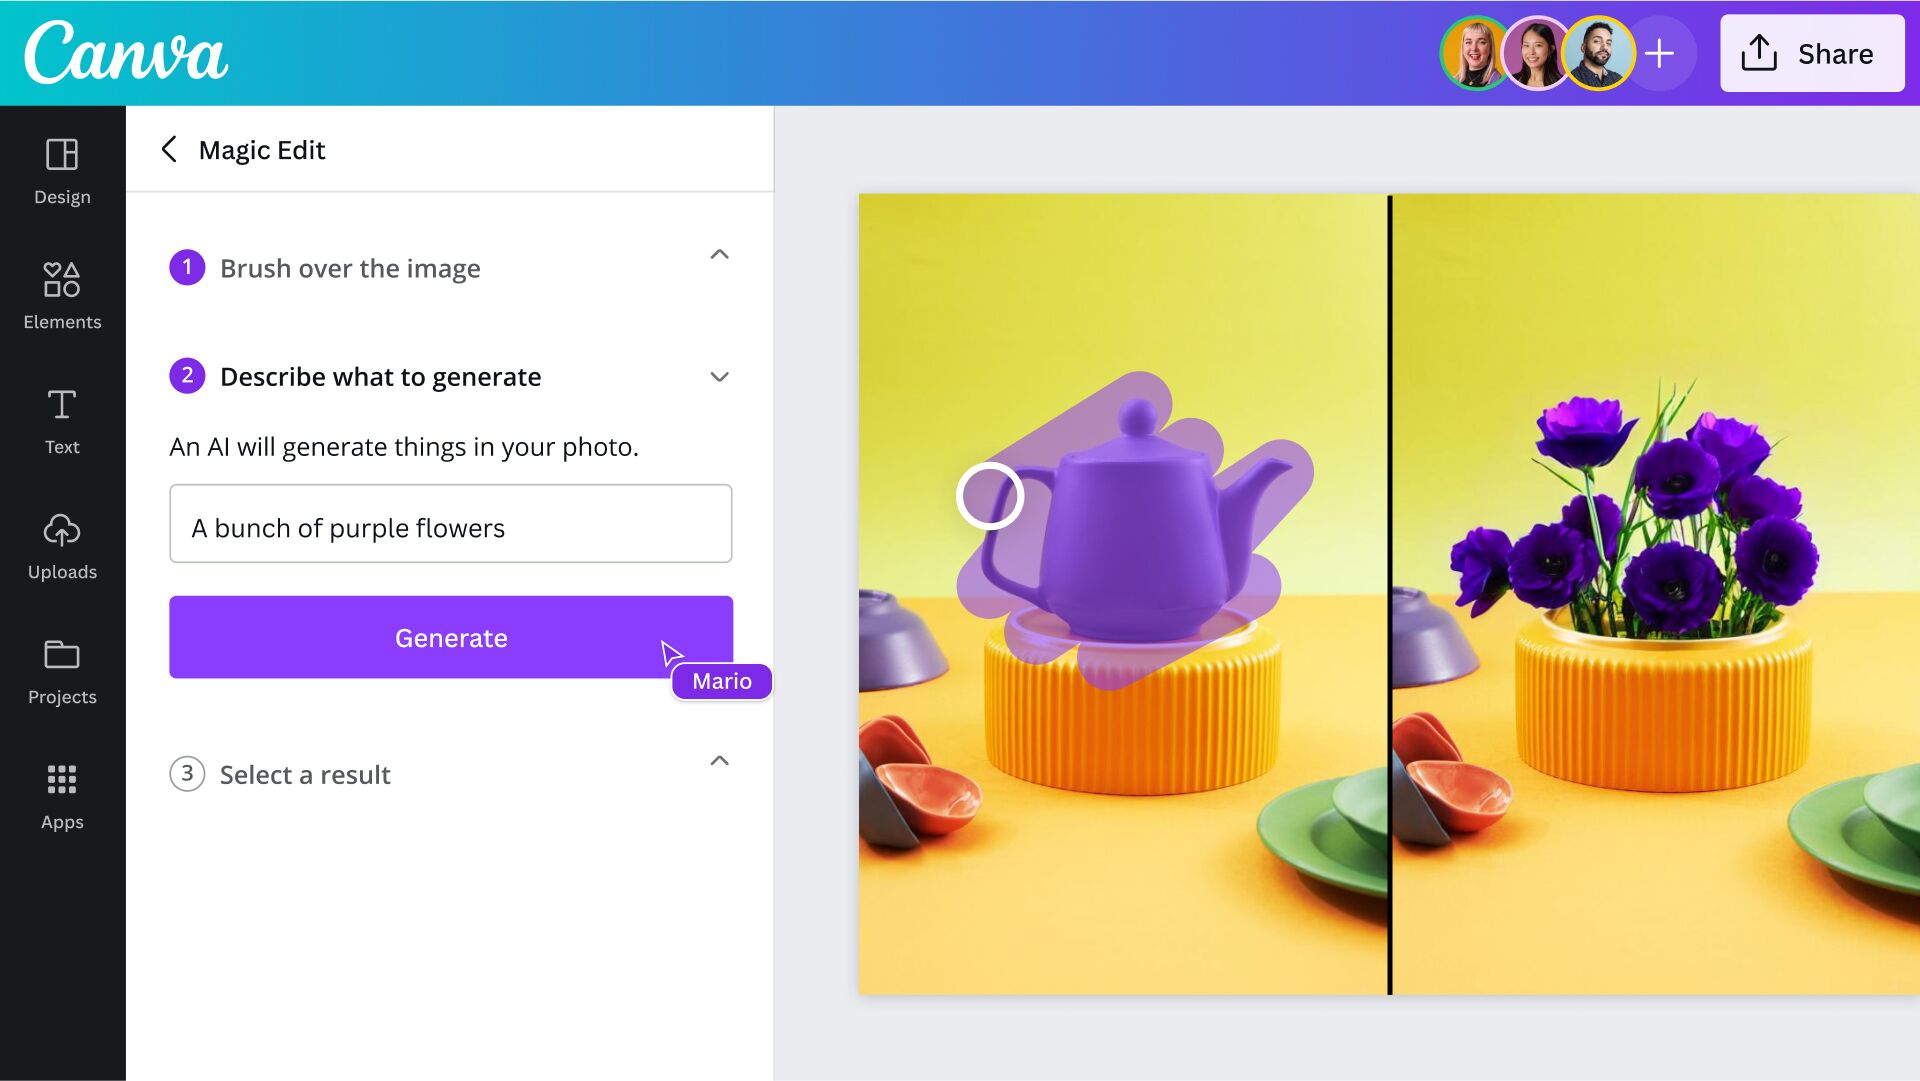This screenshot has width=1920, height=1081.
Task: Collapse step 3 Select a result chevron
Action: (720, 761)
